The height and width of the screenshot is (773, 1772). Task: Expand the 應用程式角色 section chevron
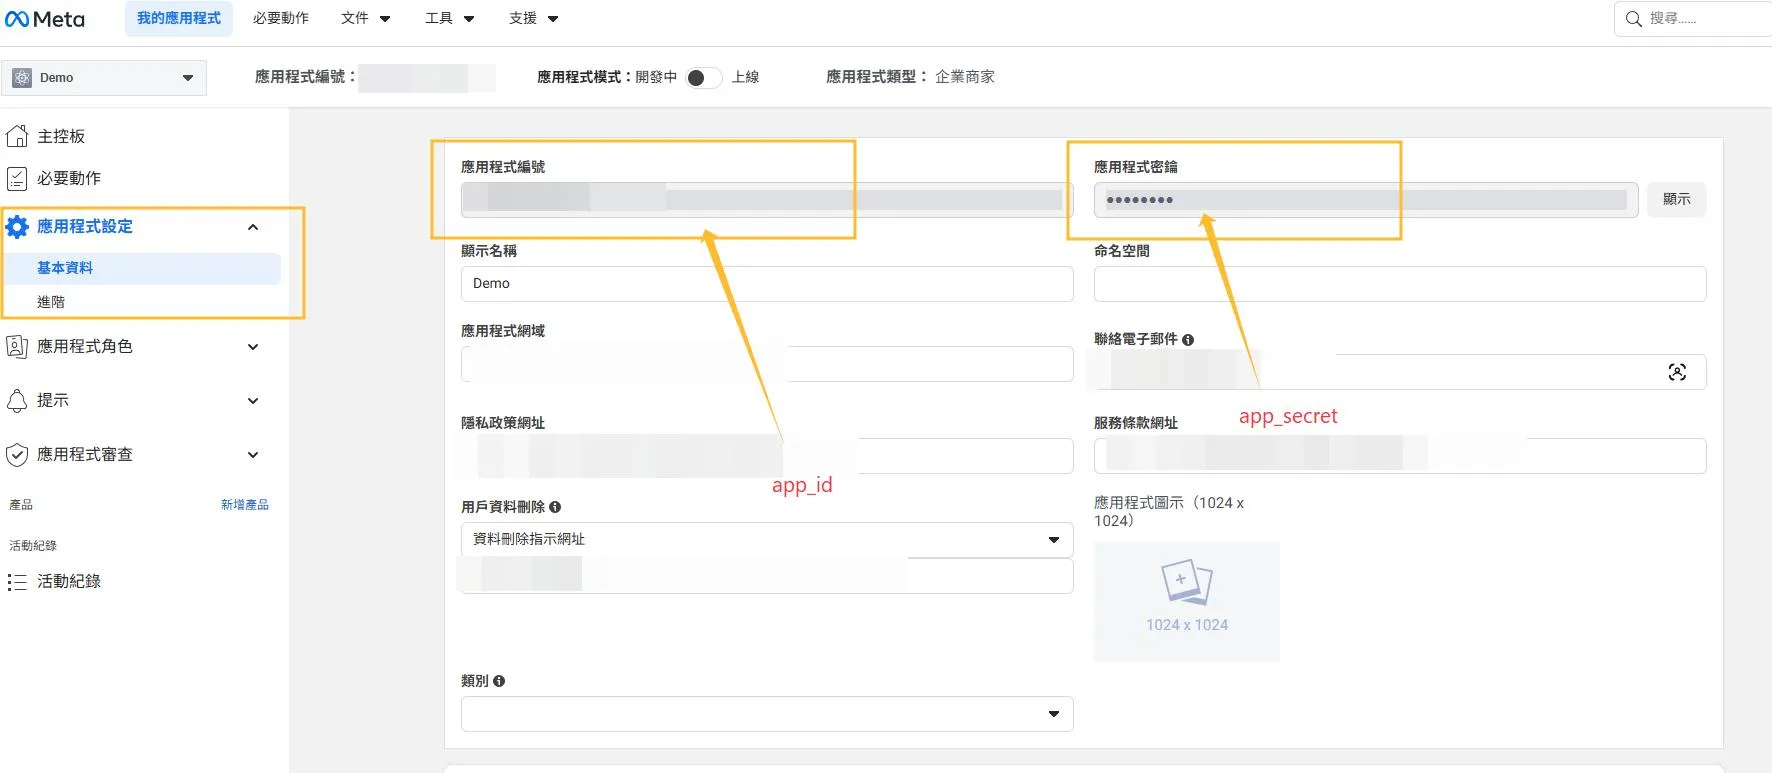tap(253, 347)
